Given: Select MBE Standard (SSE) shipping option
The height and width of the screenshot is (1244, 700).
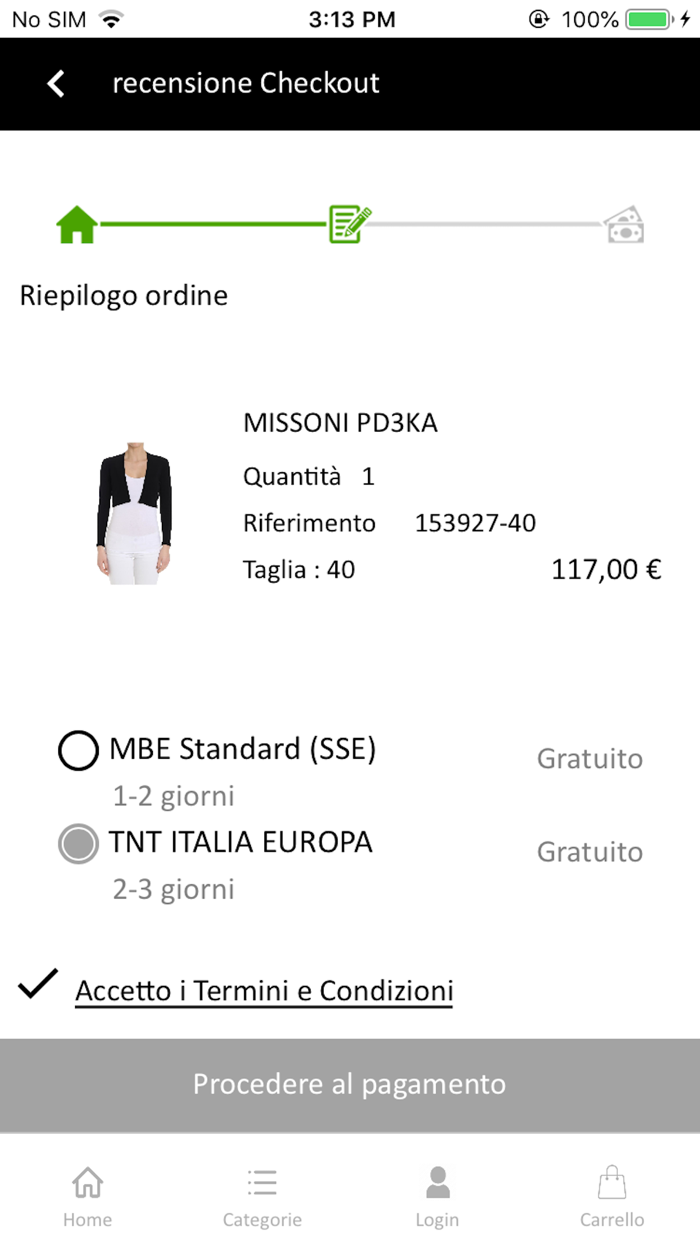Looking at the screenshot, I should click(78, 750).
